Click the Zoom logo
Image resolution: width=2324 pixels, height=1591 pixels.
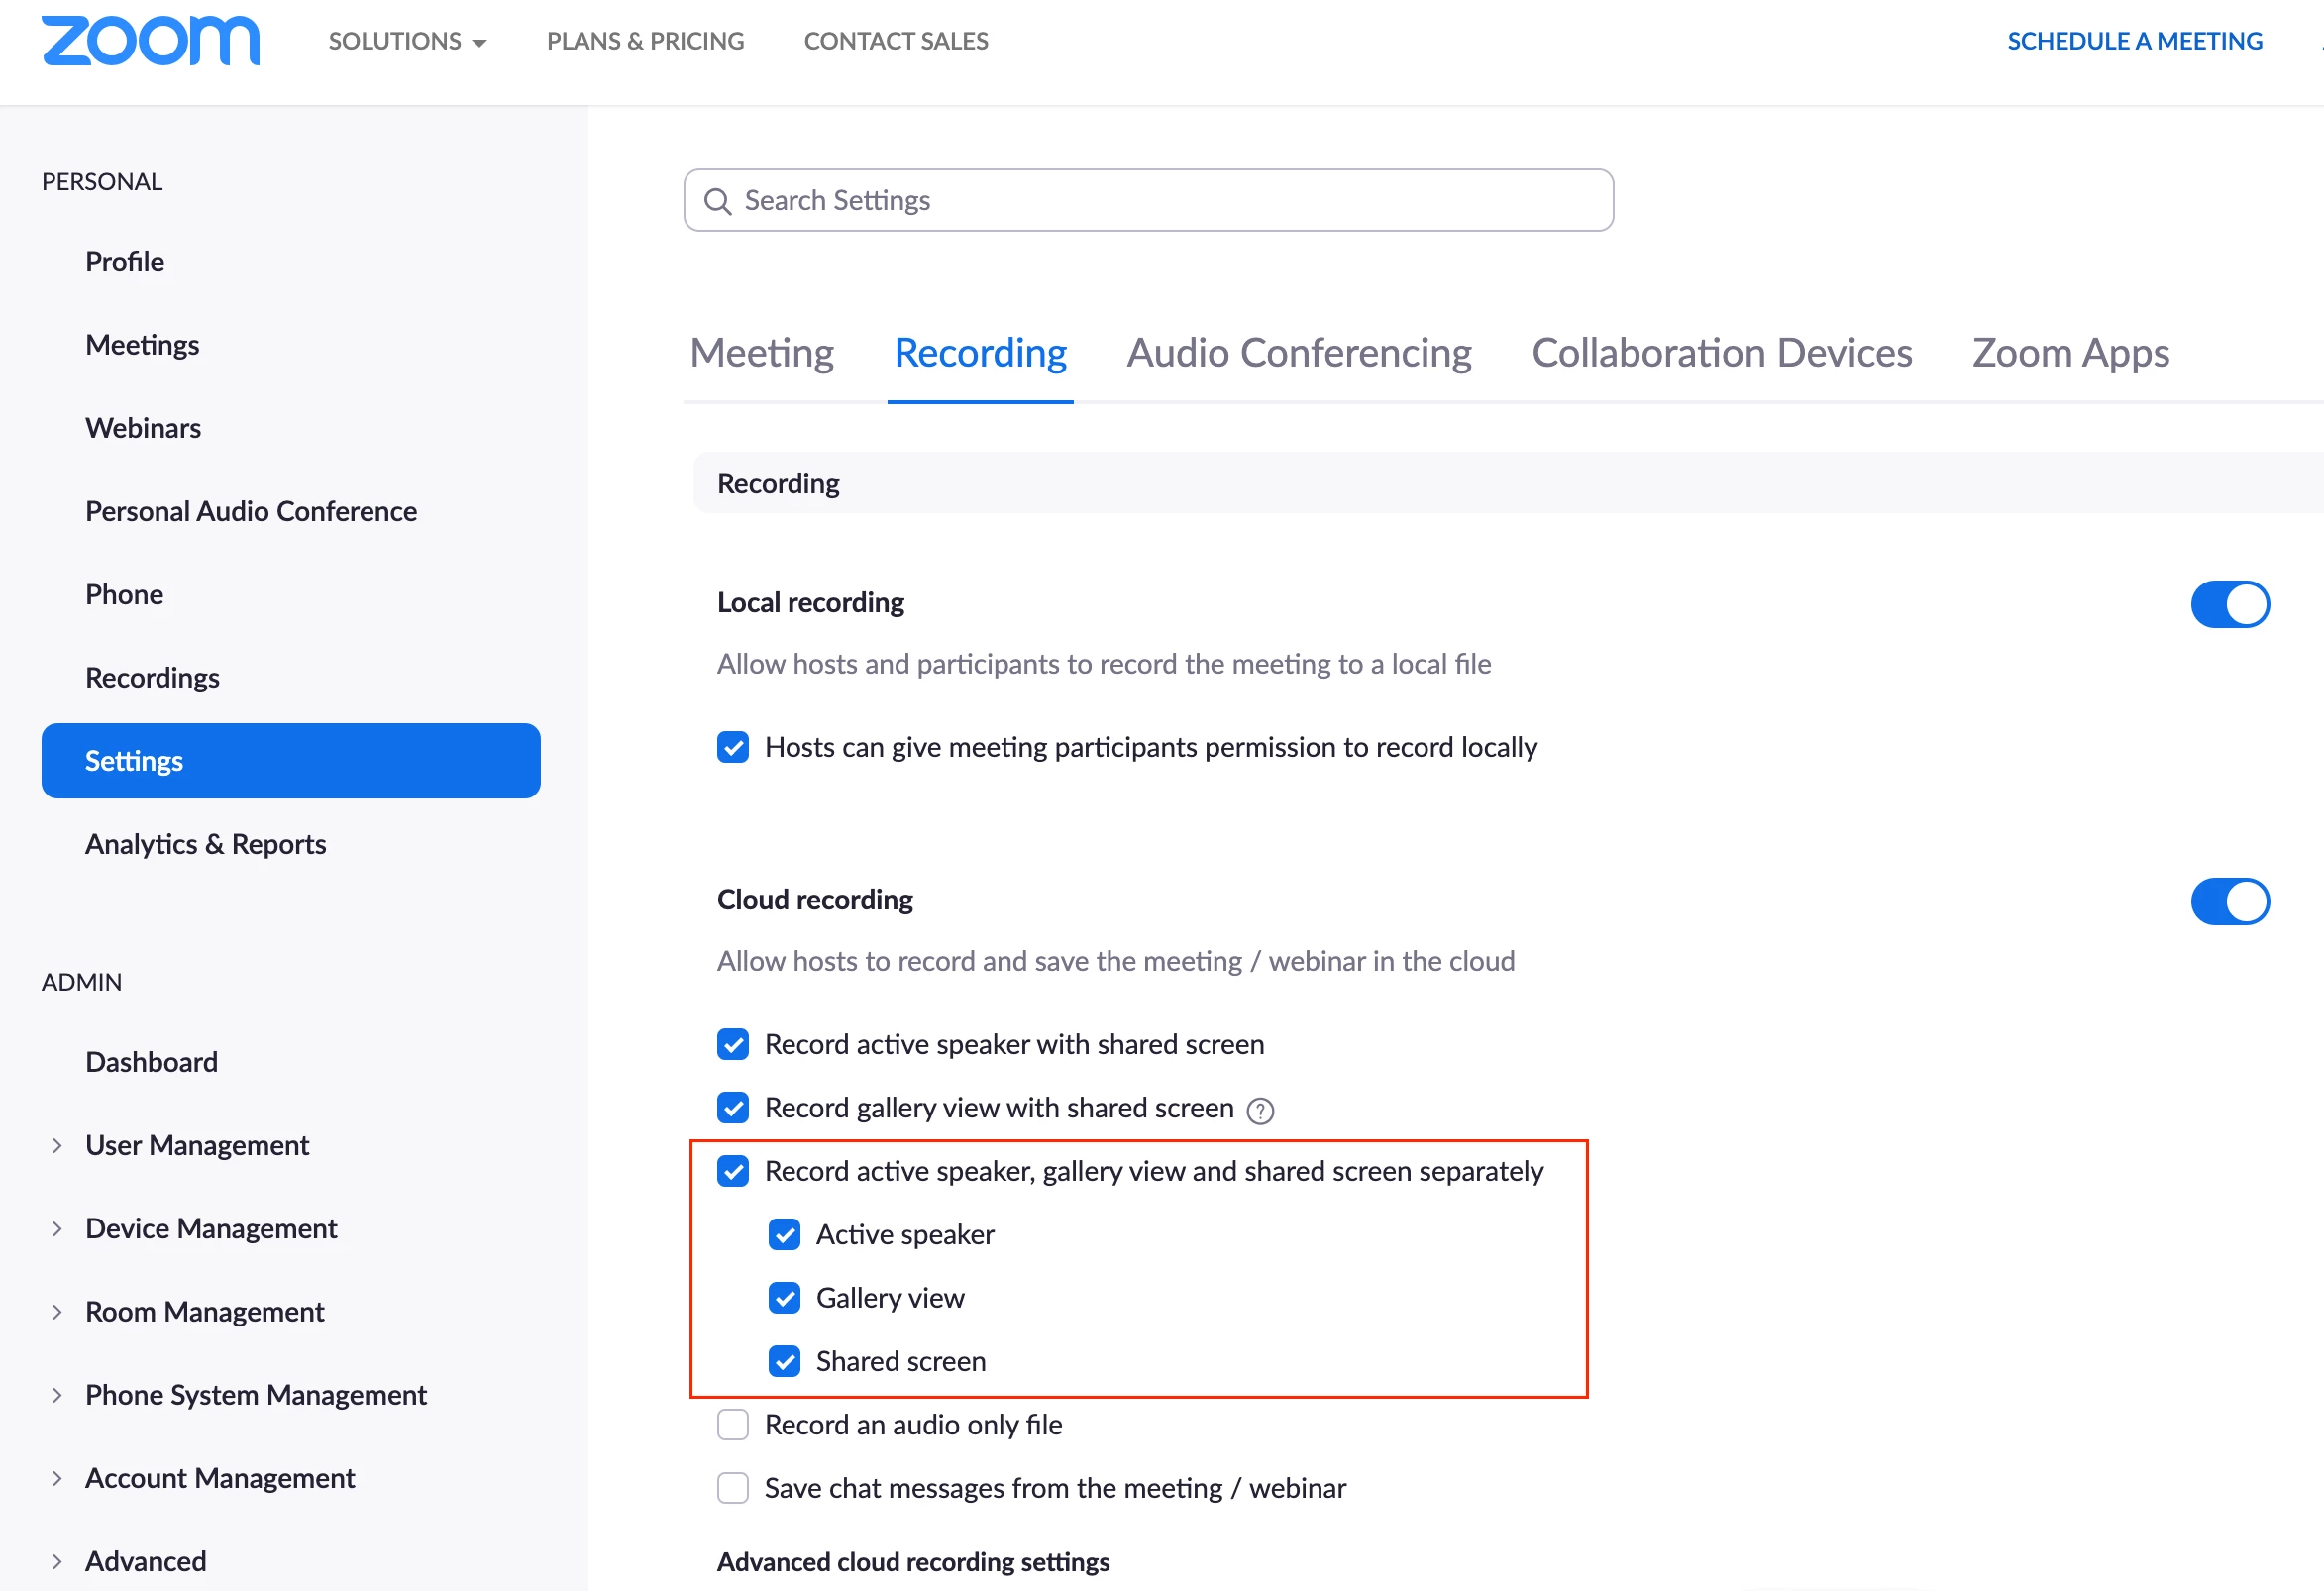(x=150, y=41)
